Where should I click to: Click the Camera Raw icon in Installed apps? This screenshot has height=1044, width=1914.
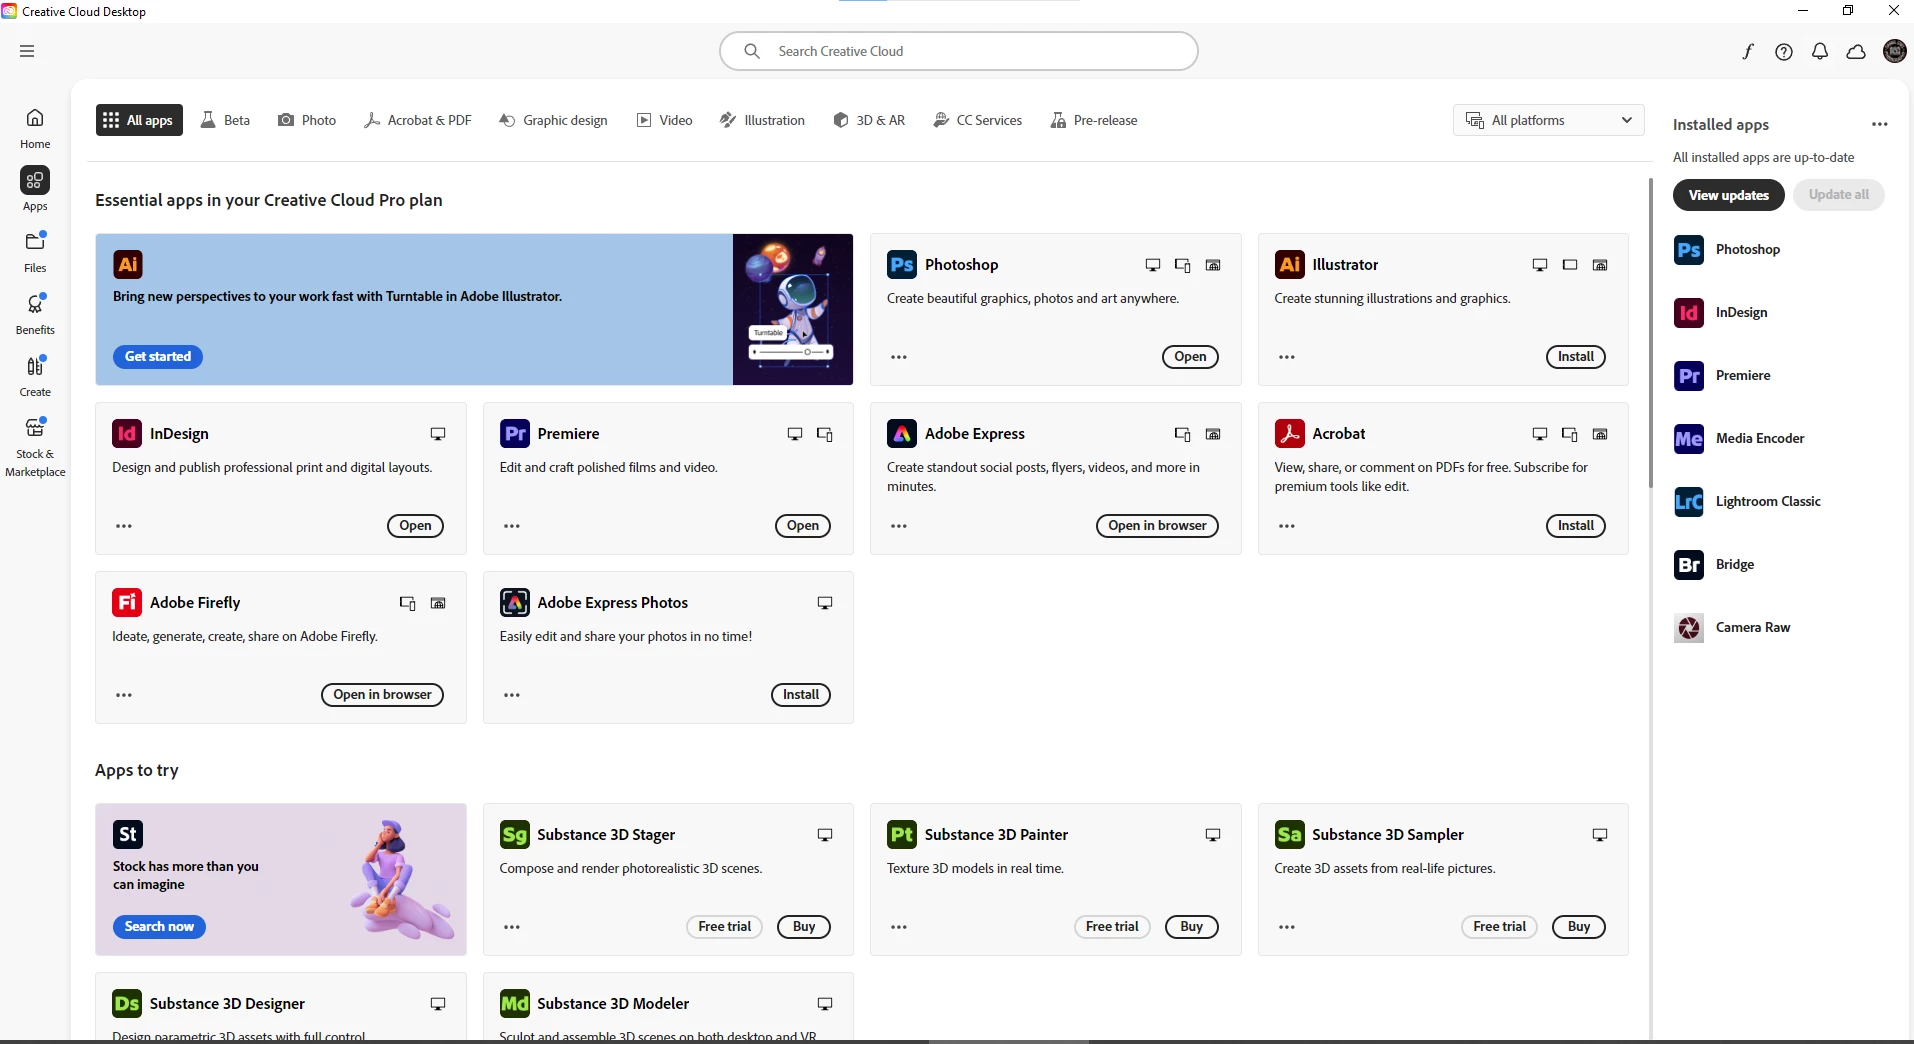click(x=1689, y=628)
